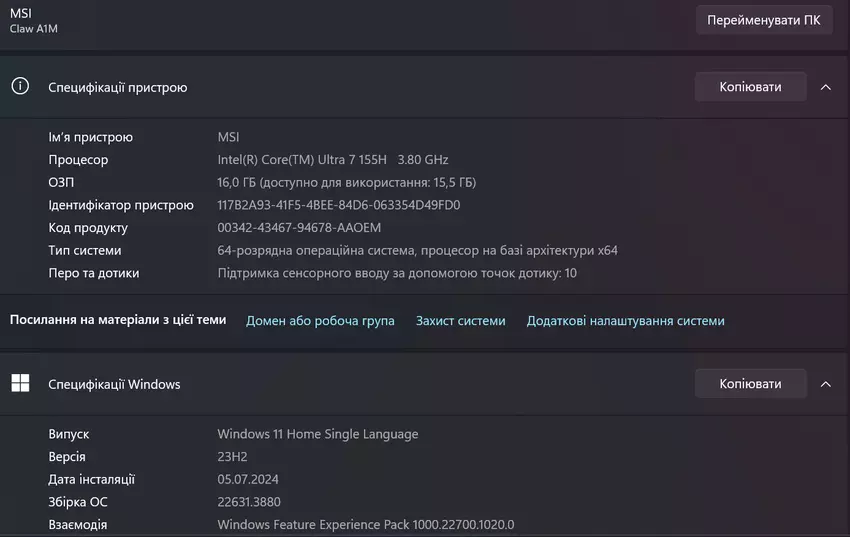Click the Windows logo icon
This screenshot has width=850, height=537.
[20, 383]
